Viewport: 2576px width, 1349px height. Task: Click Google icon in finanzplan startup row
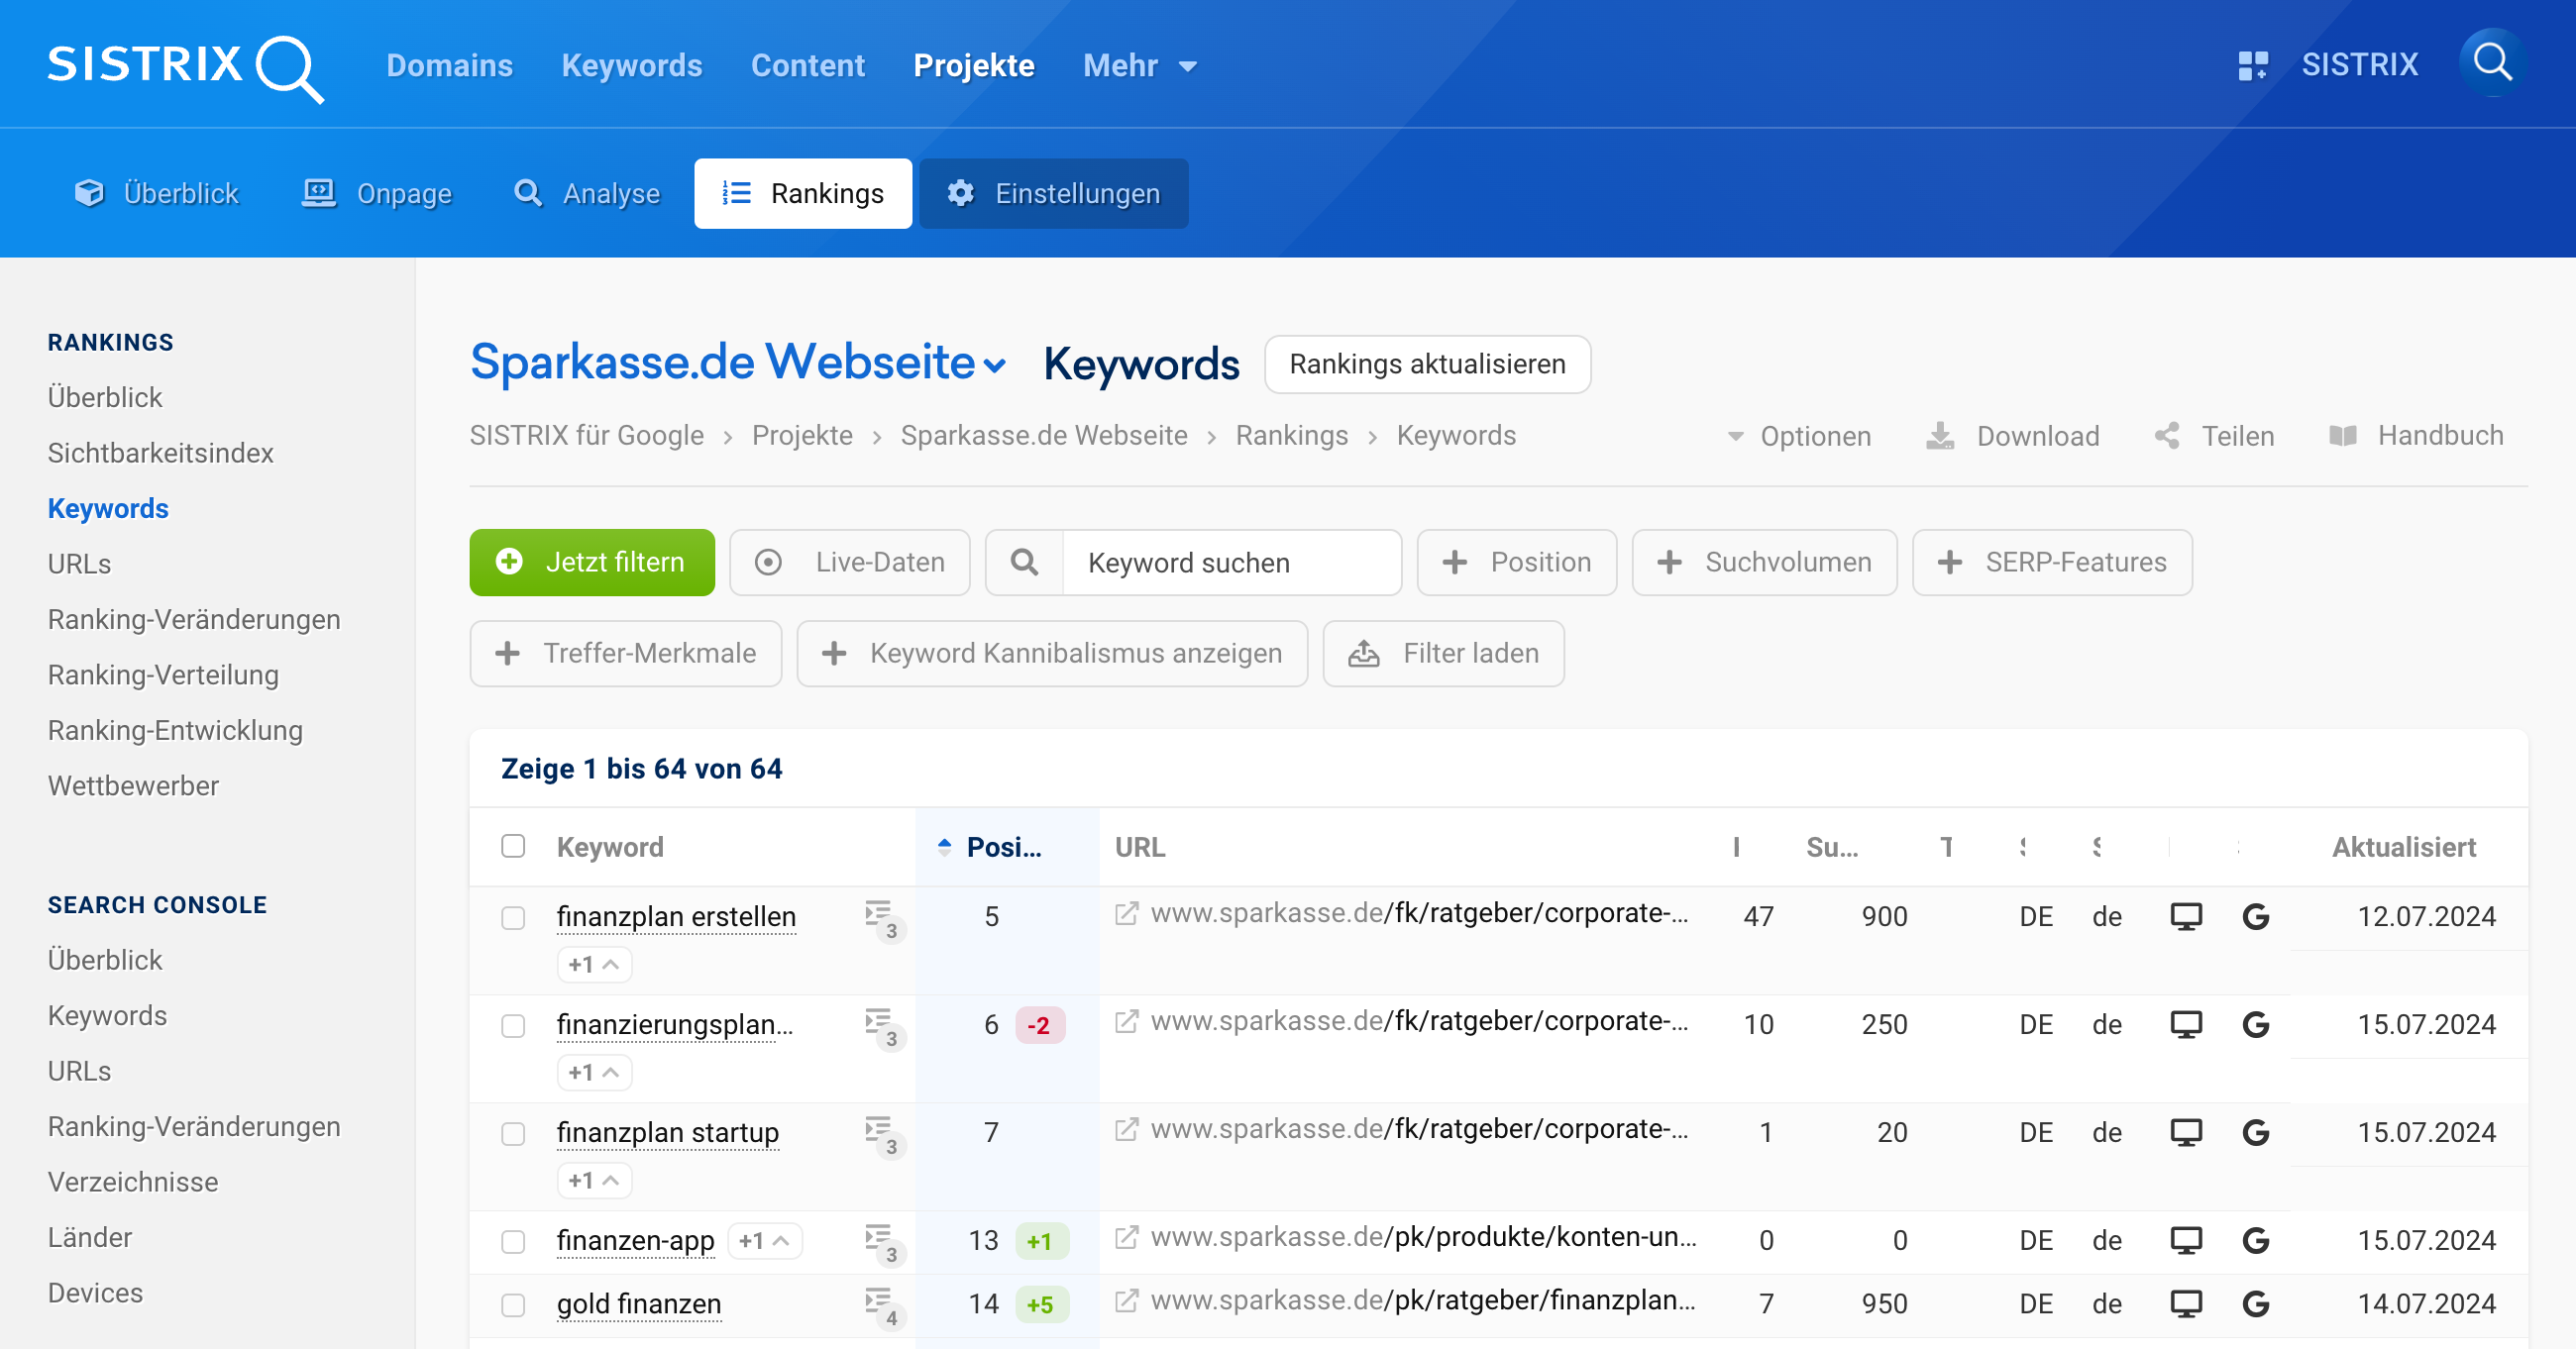pyautogui.click(x=2256, y=1132)
